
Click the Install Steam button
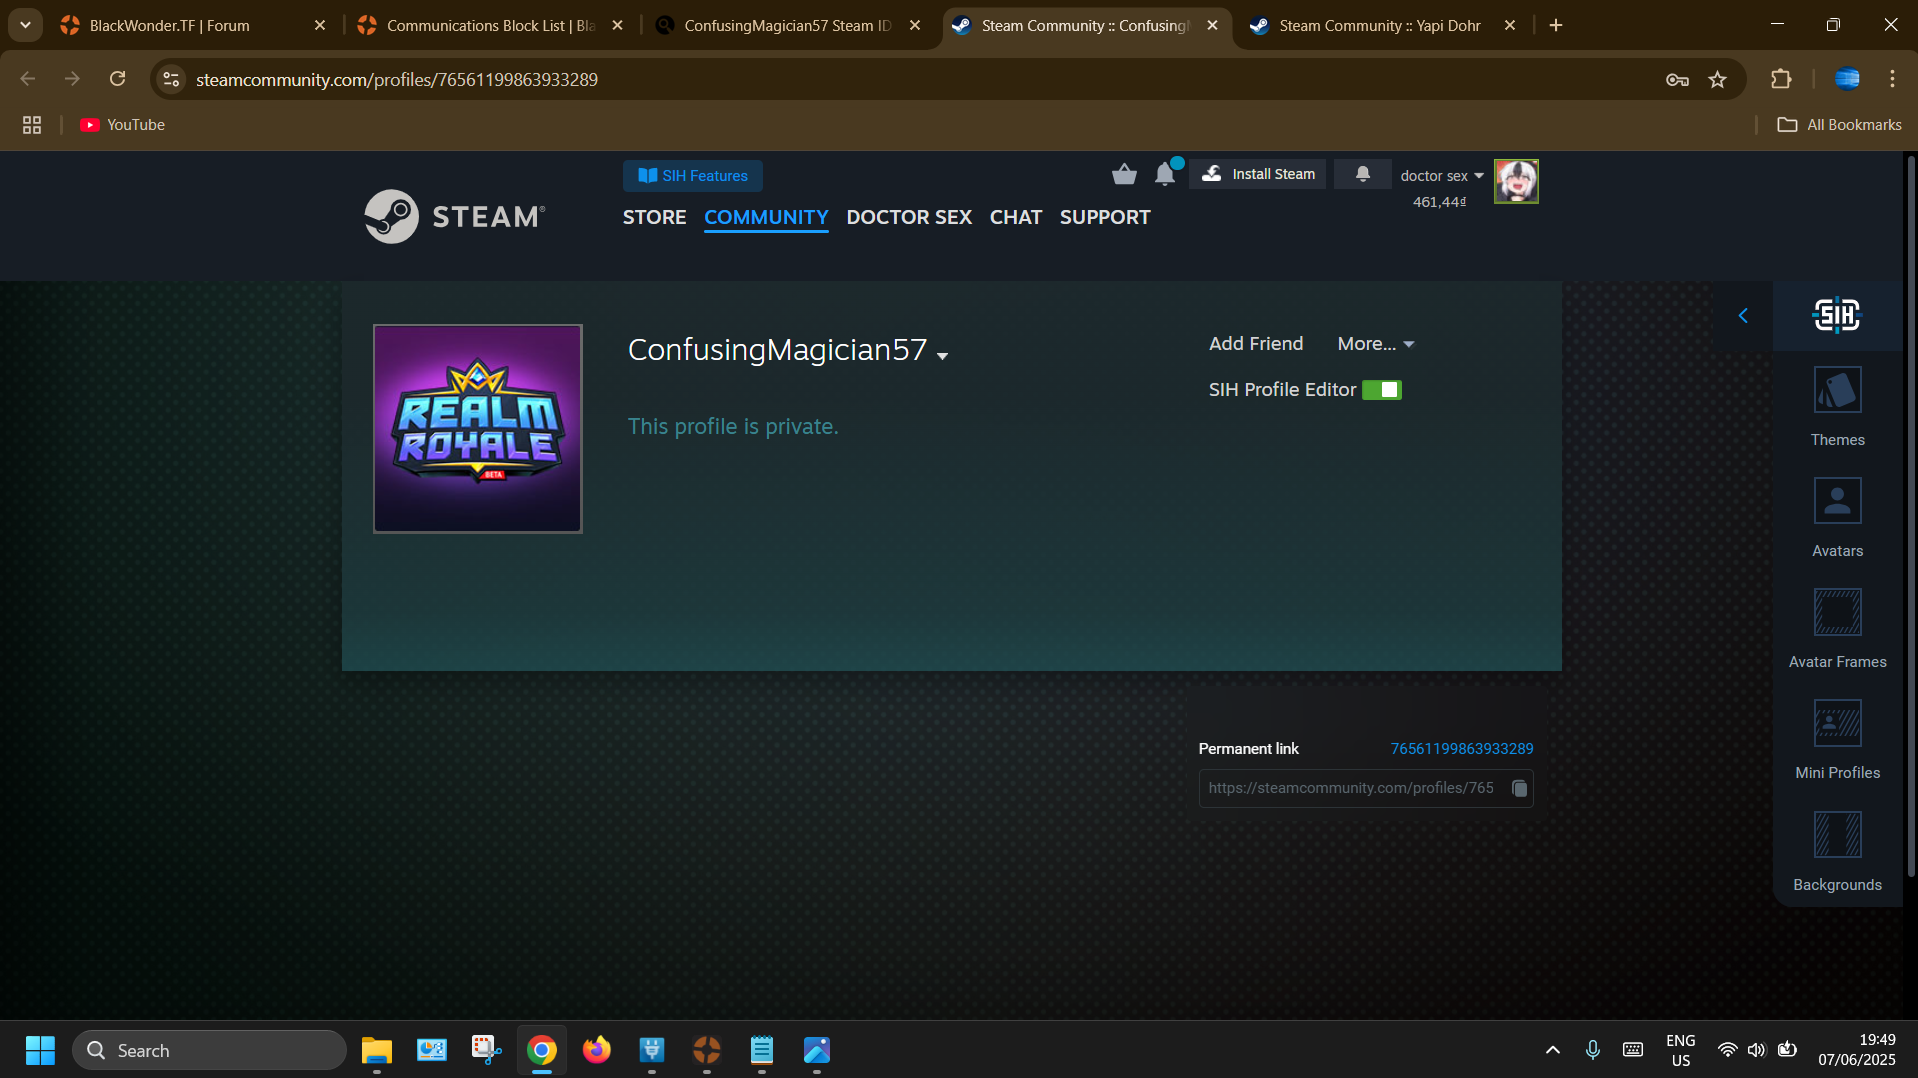point(1258,174)
